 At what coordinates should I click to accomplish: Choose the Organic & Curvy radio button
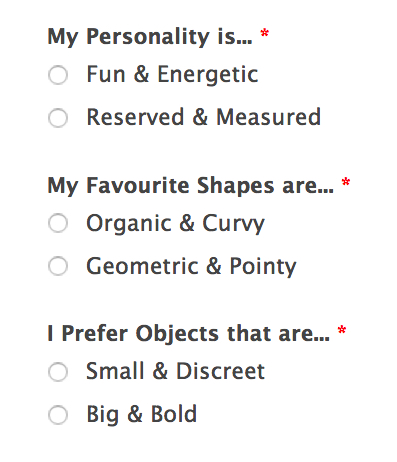pyautogui.click(x=58, y=223)
